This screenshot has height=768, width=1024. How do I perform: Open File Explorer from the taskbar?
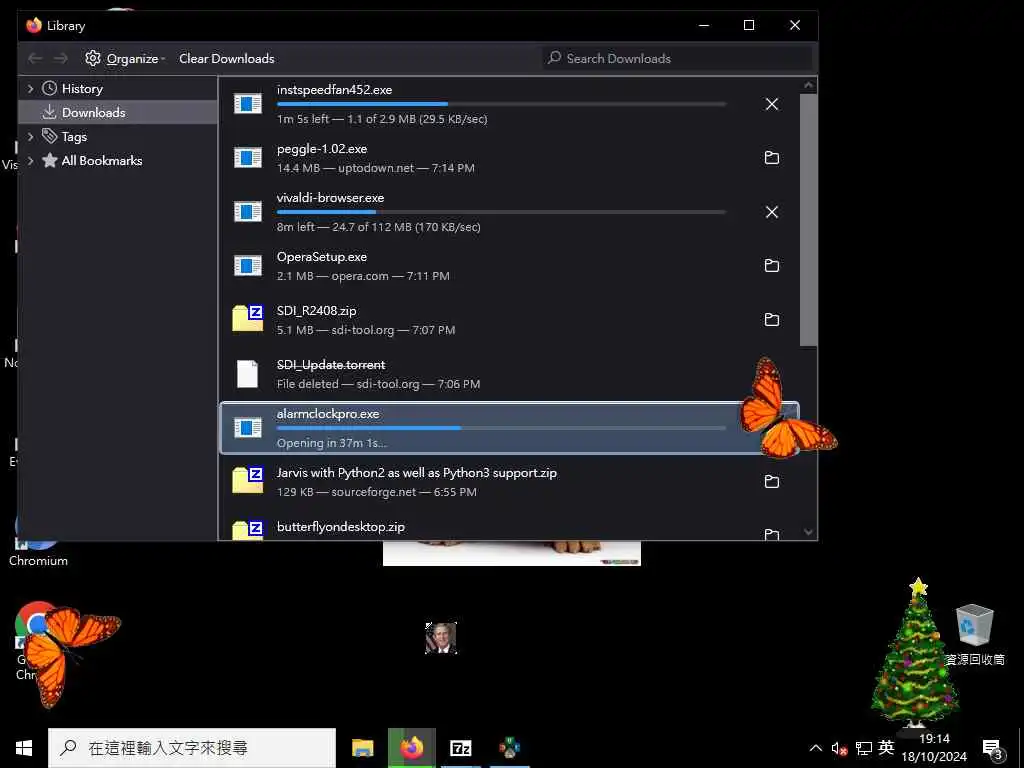[x=362, y=748]
